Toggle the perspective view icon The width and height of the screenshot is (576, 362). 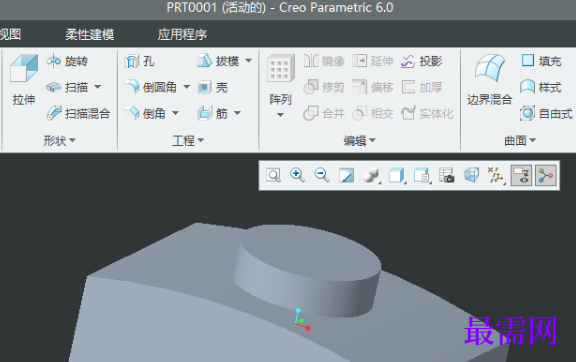(x=471, y=175)
